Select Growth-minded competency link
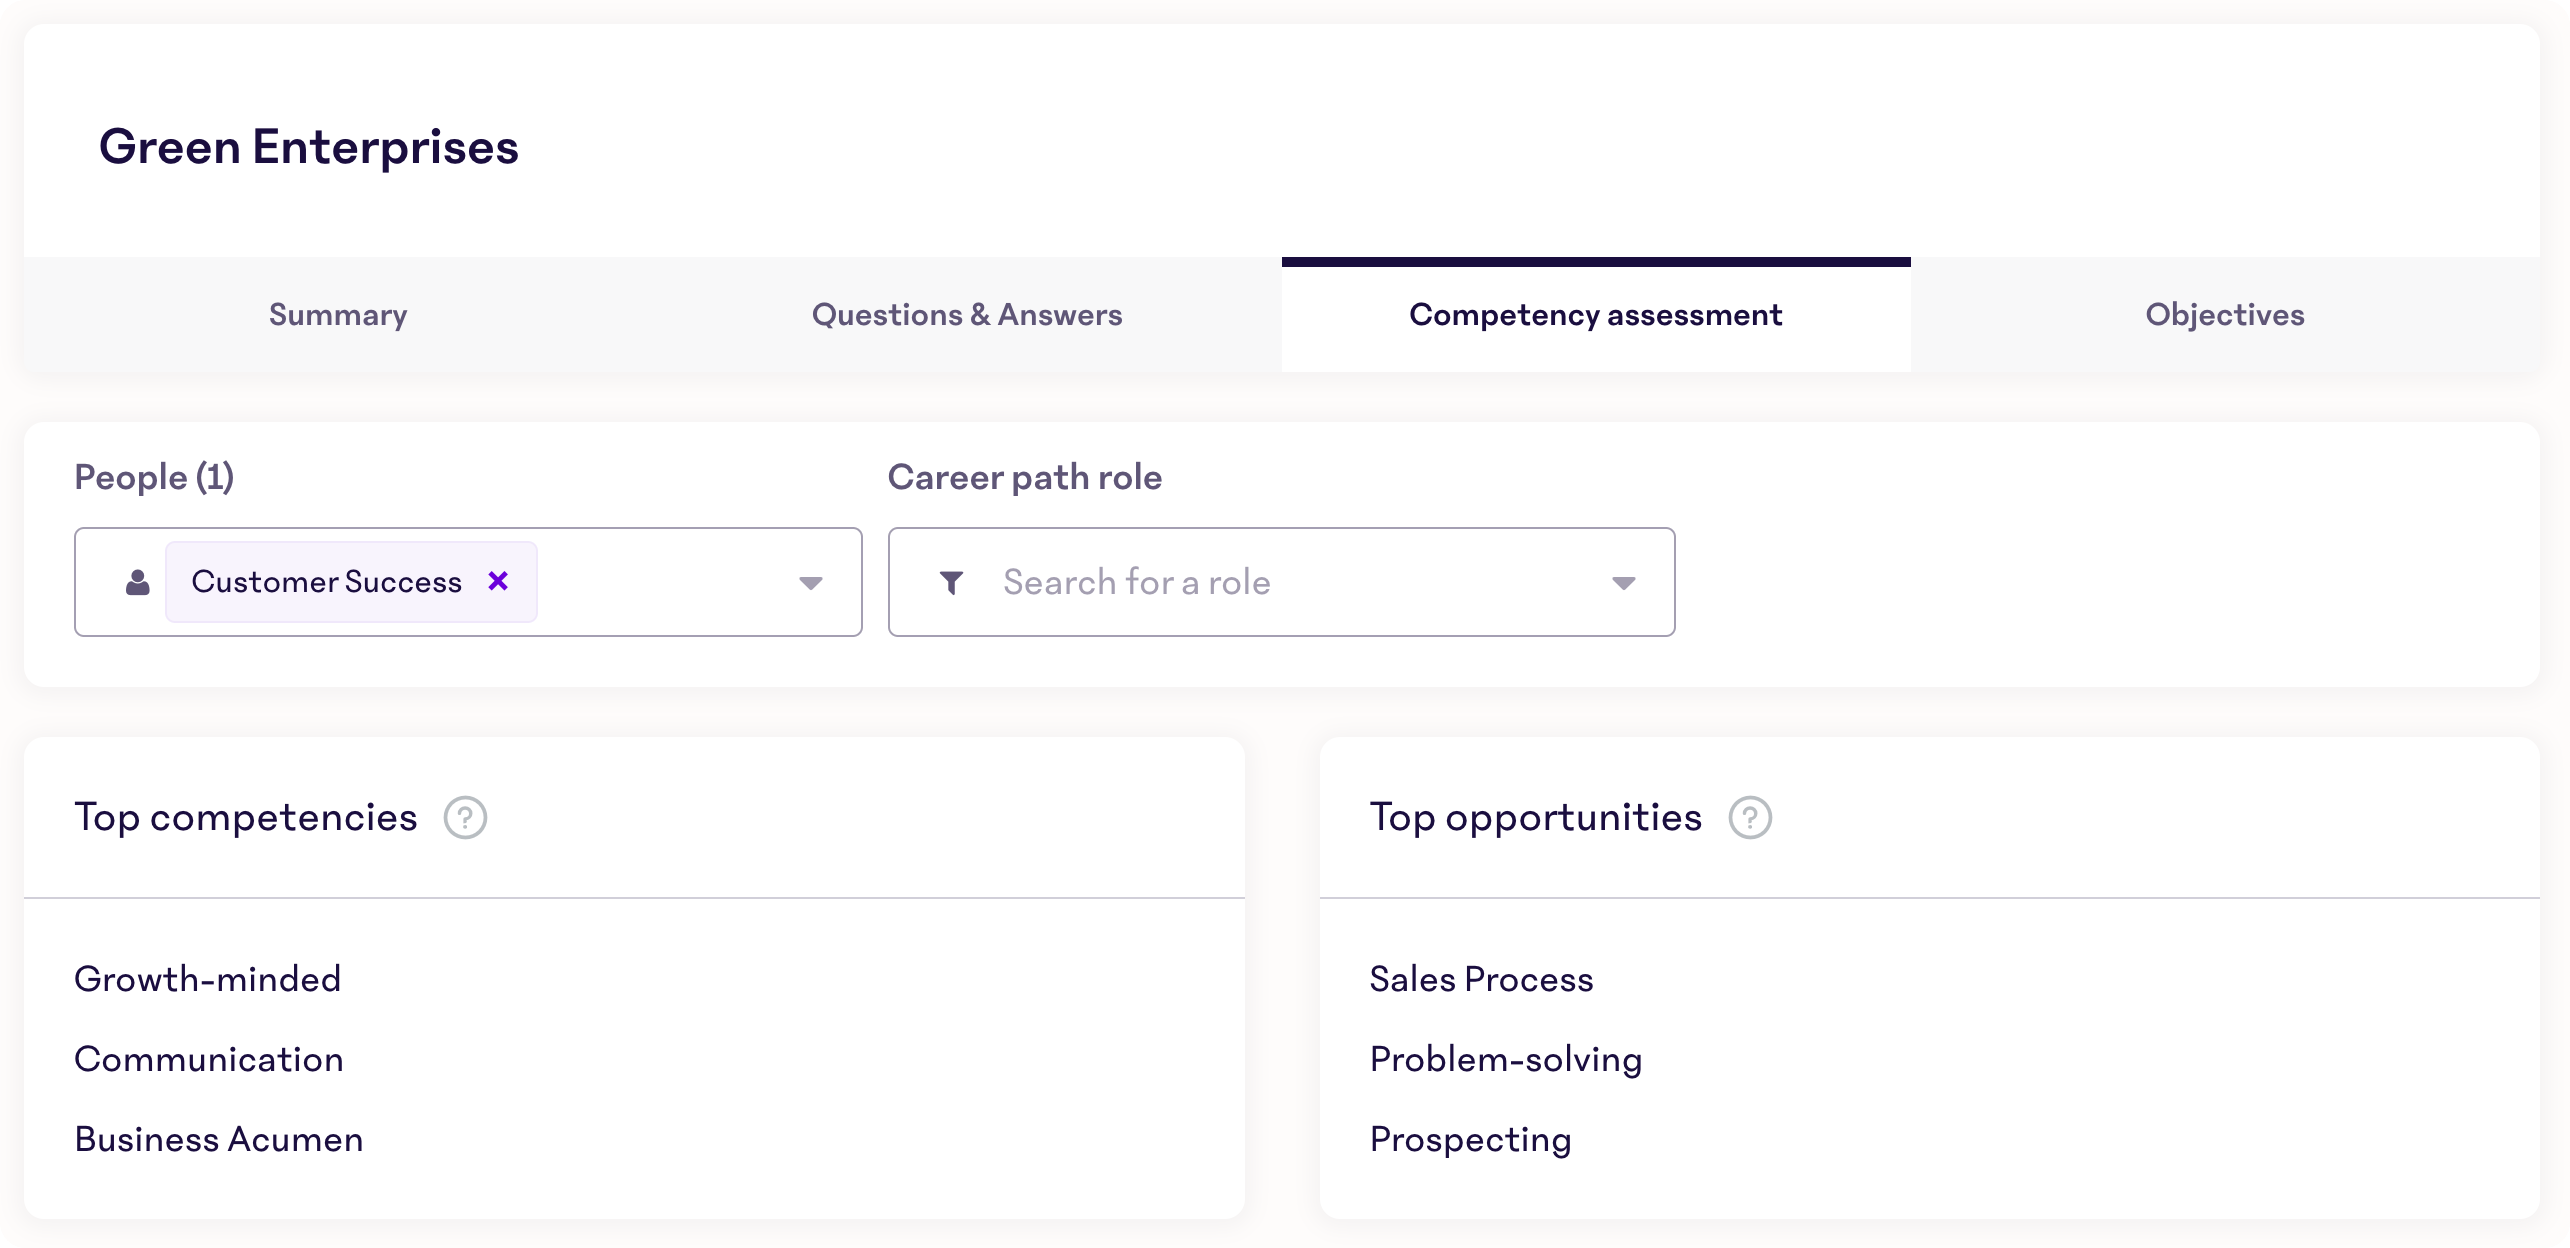 tap(208, 977)
